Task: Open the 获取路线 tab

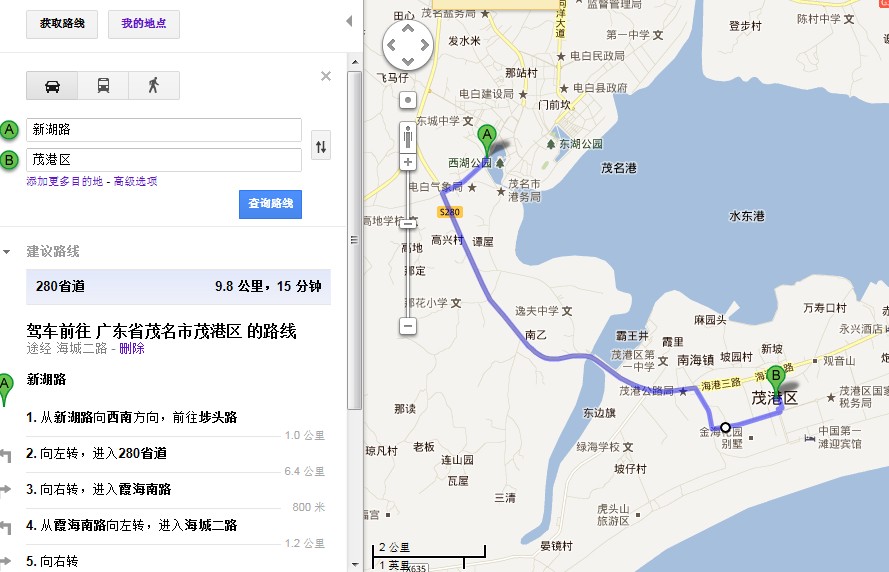Action: point(62,23)
